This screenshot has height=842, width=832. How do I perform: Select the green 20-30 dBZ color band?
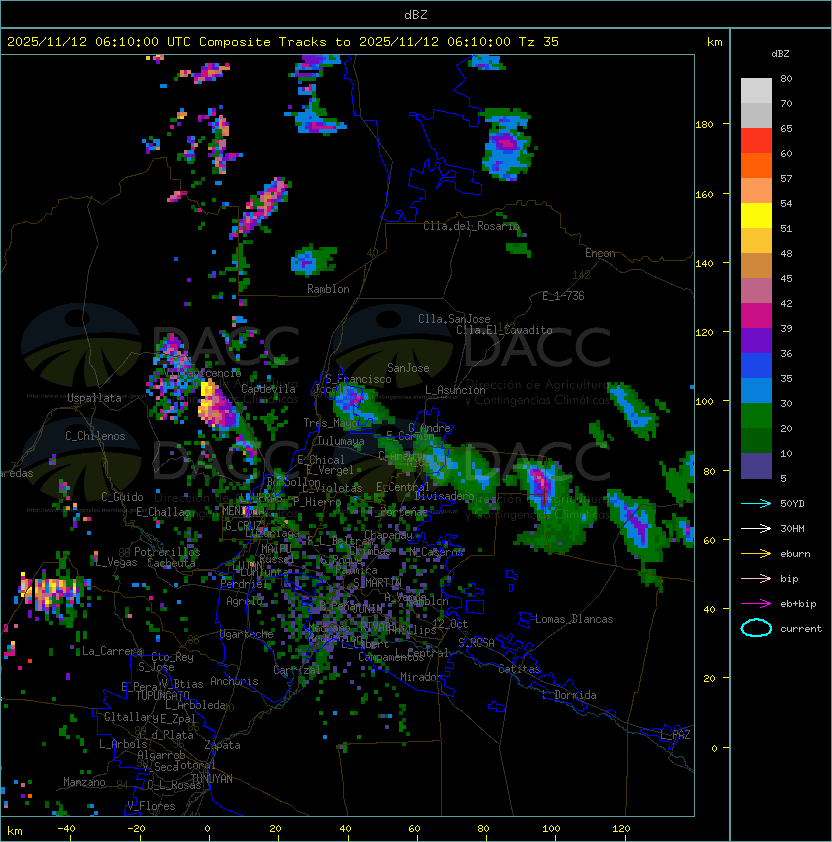(756, 416)
